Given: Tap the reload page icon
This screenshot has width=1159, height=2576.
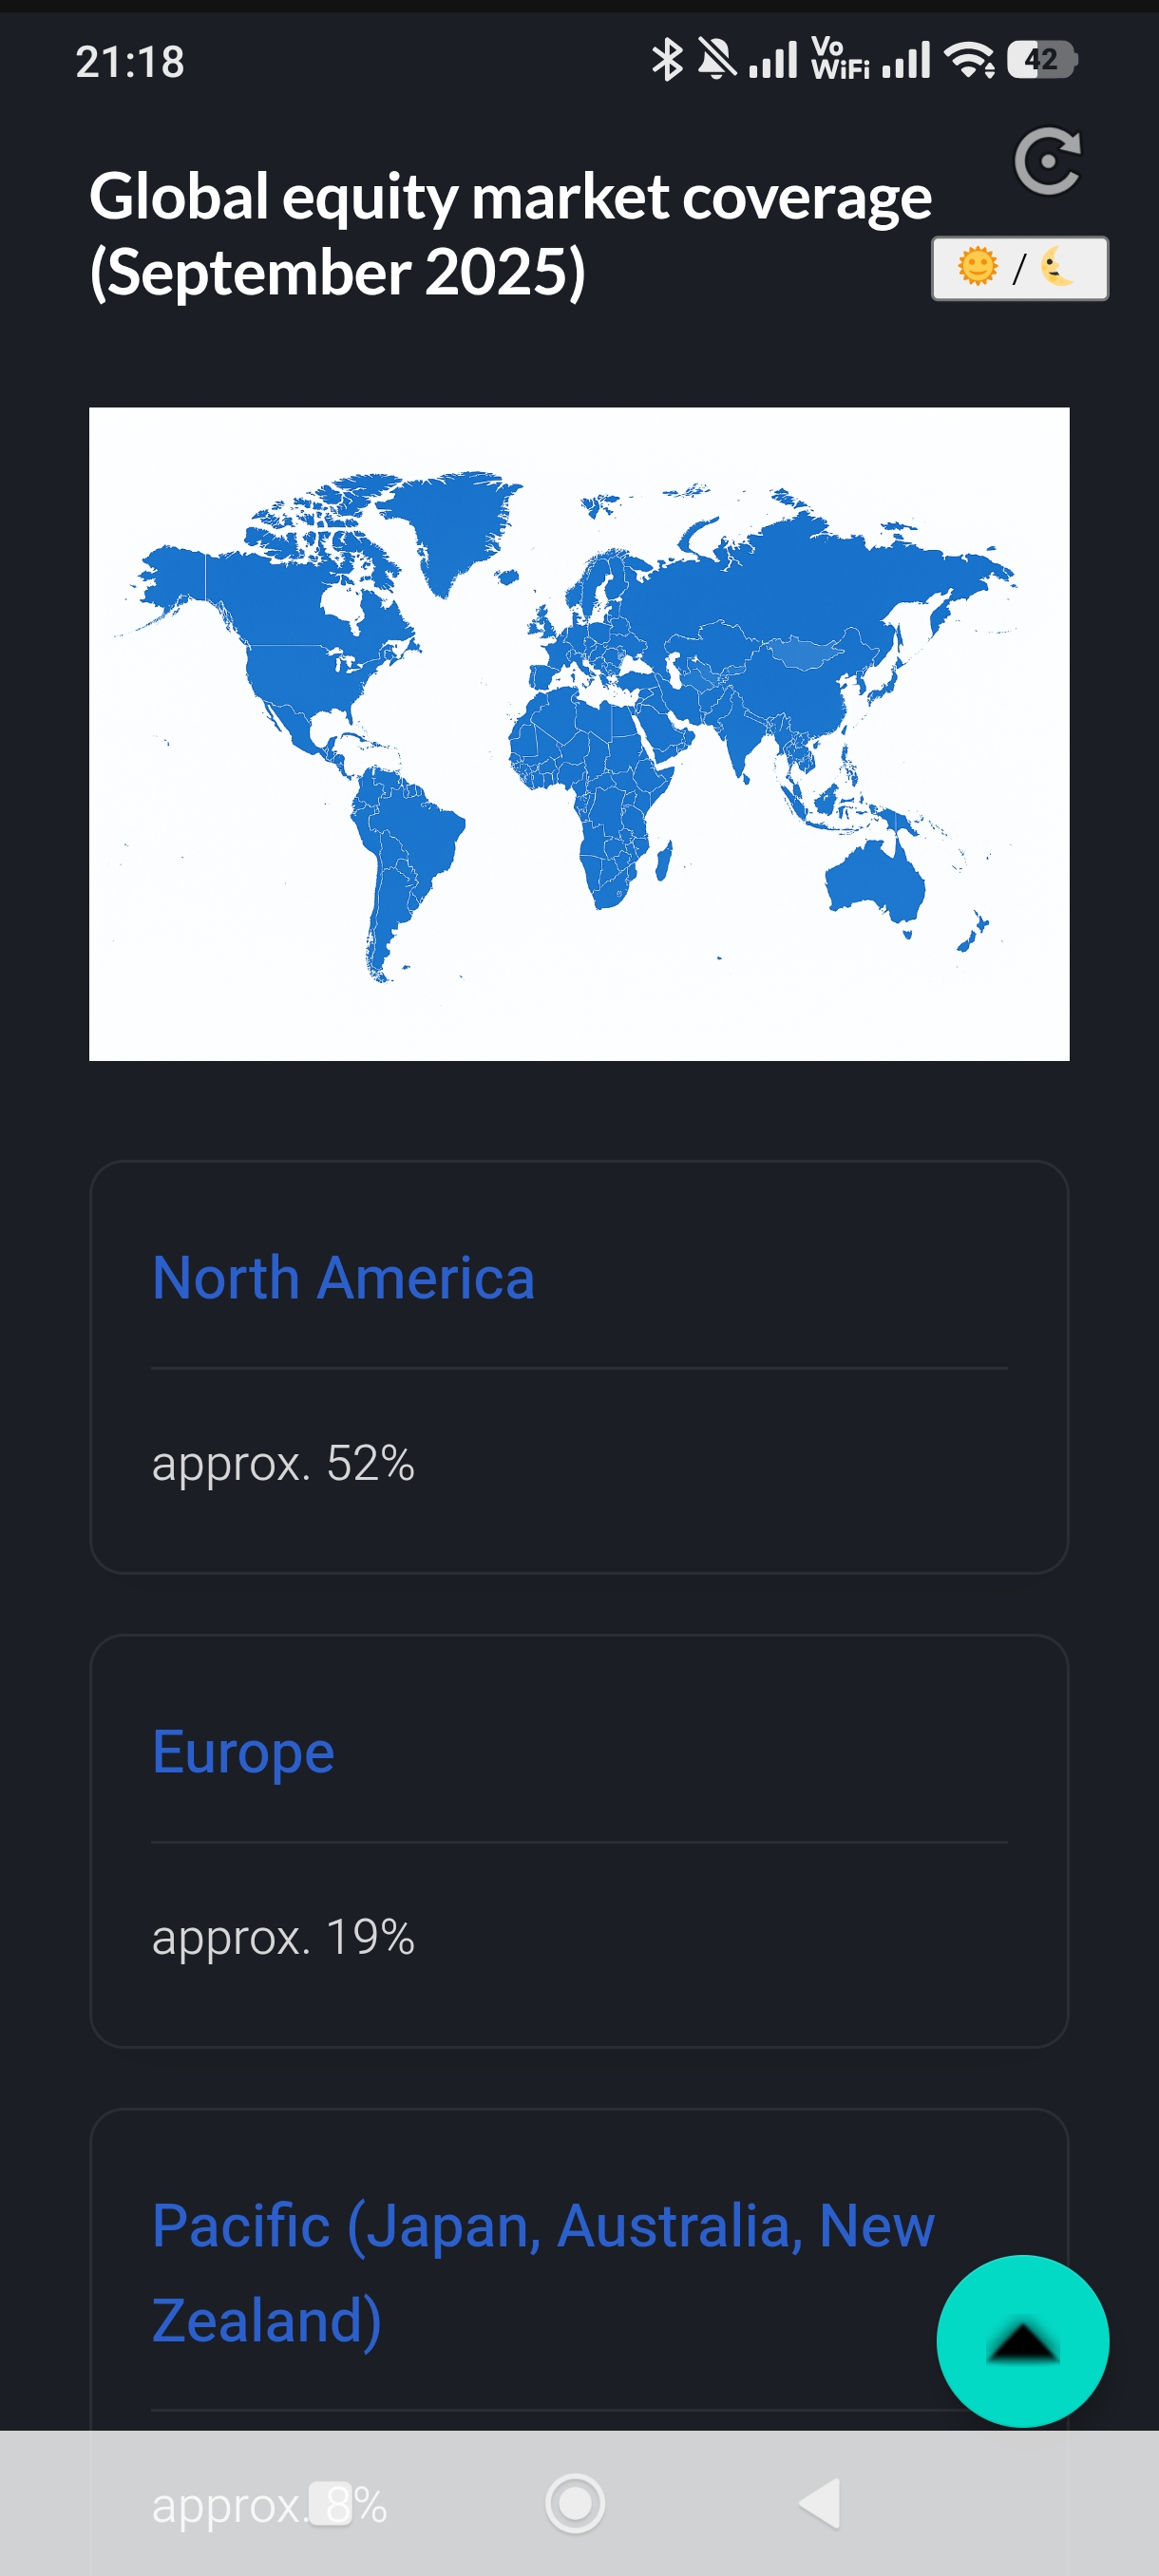Looking at the screenshot, I should (1047, 161).
